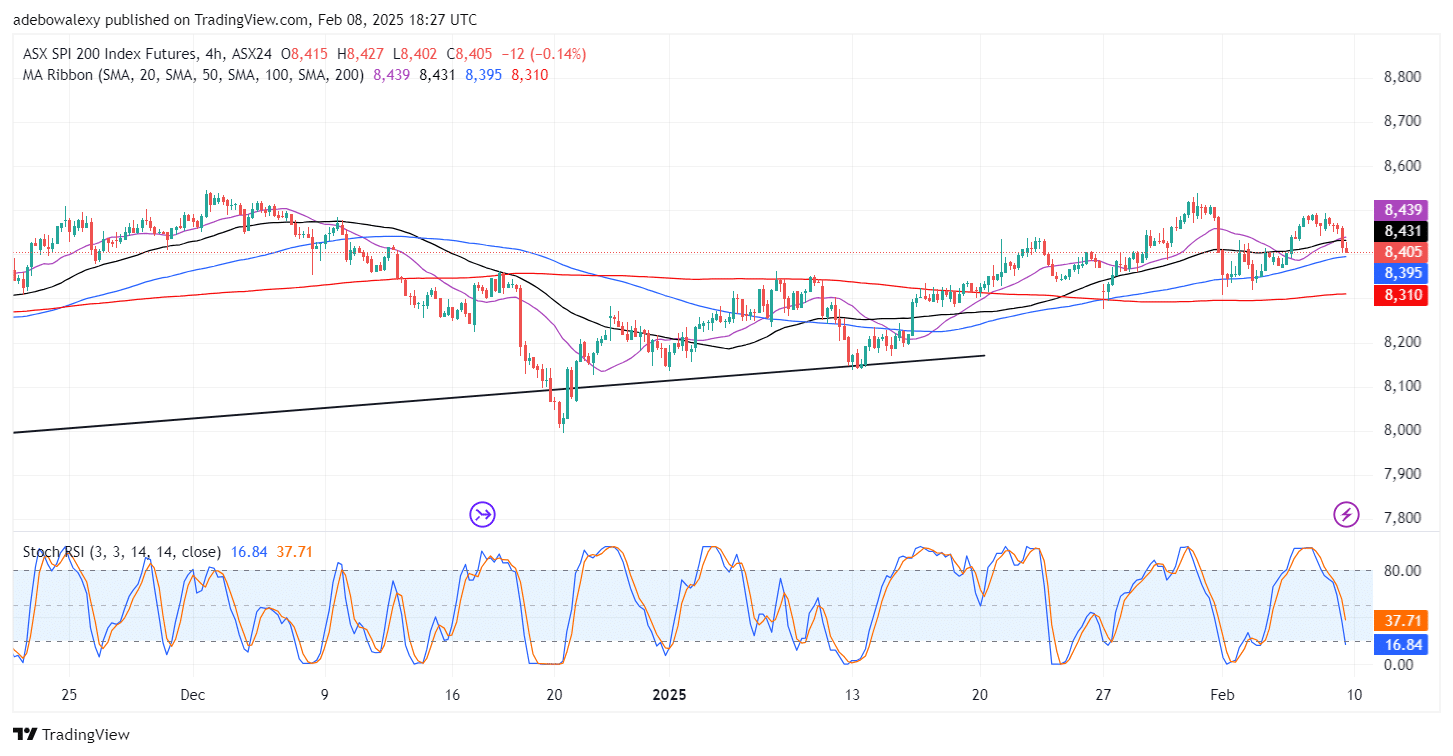Click the Dec date axis label
1453x756 pixels.
tap(193, 695)
